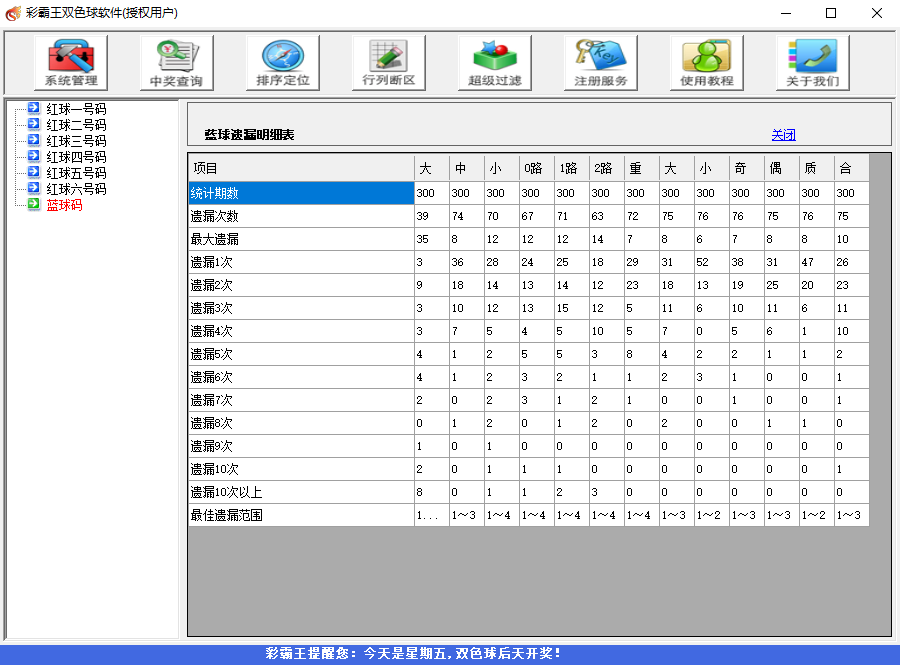900x665 pixels.
Task: Select the 遗漏1次 row label
Action: click(x=301, y=262)
